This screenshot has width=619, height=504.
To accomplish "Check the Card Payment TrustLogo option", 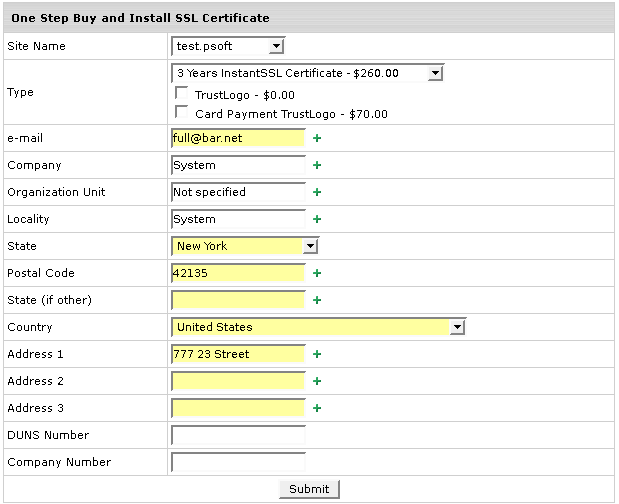I will tap(182, 113).
